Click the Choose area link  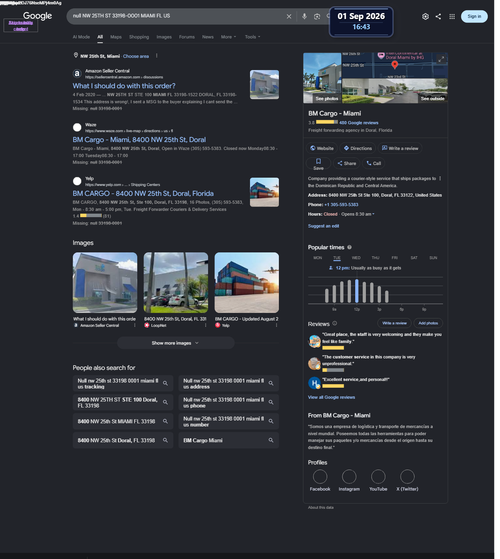click(136, 56)
